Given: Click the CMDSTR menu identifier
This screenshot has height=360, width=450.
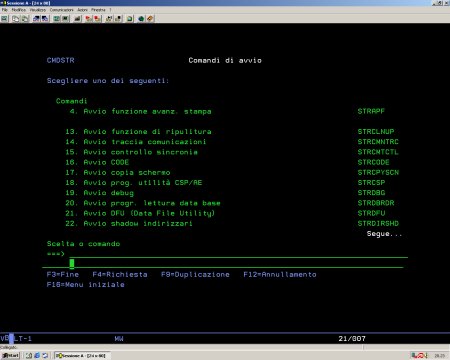Looking at the screenshot, I should (60, 60).
